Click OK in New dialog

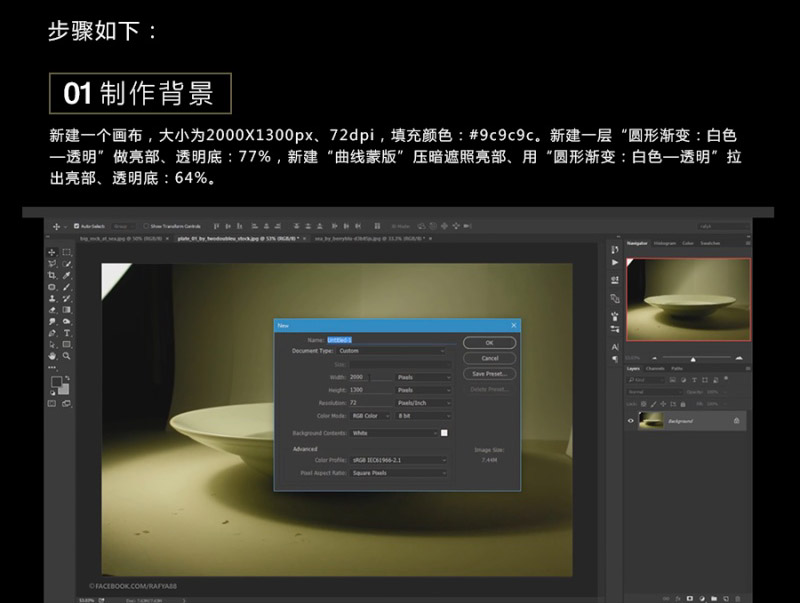[489, 343]
